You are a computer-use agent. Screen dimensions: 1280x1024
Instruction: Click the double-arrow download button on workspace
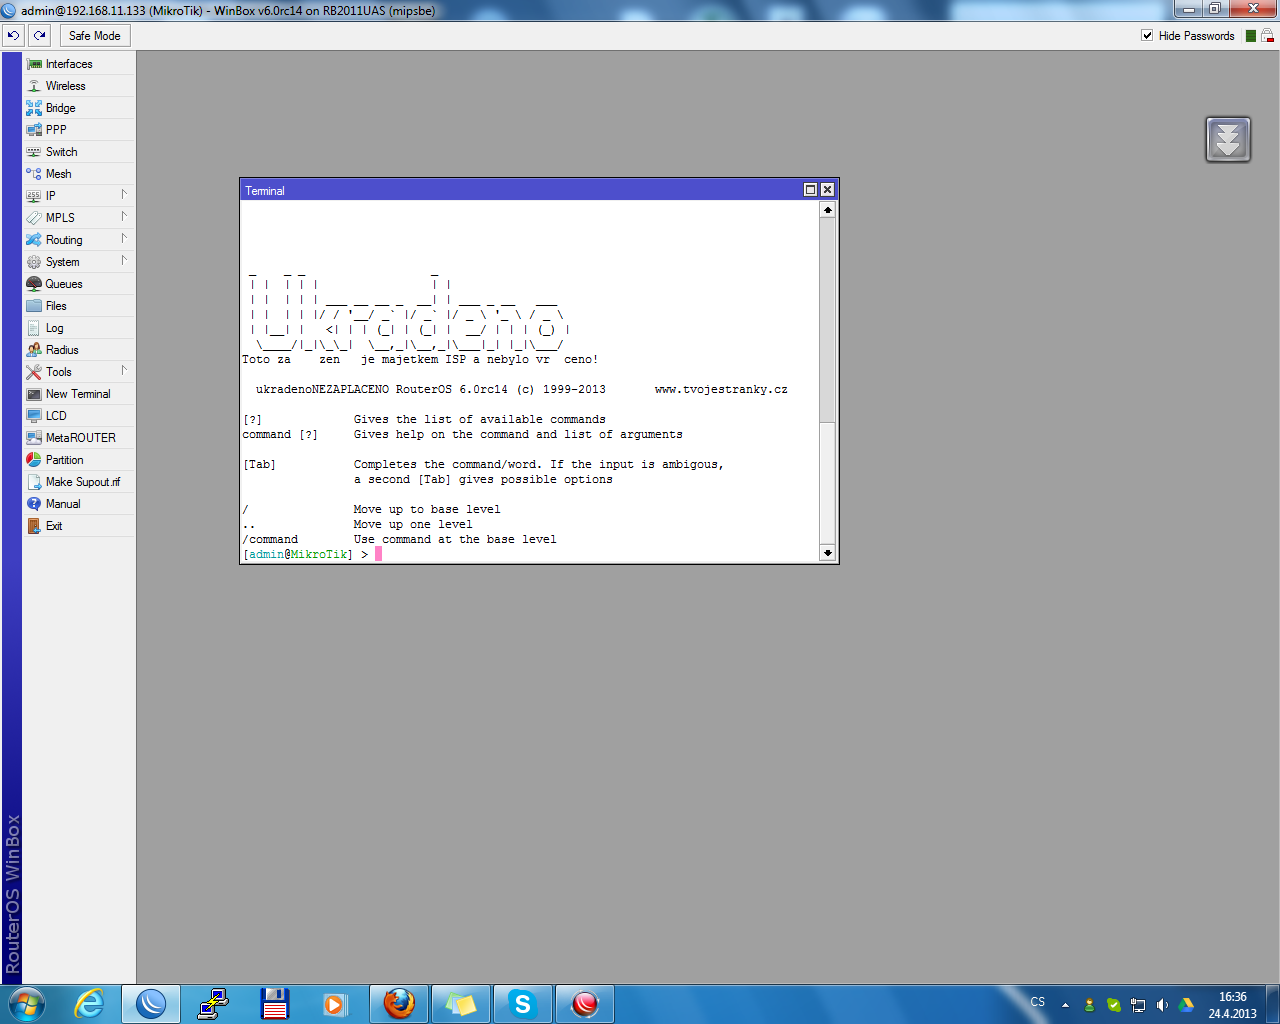[1228, 139]
